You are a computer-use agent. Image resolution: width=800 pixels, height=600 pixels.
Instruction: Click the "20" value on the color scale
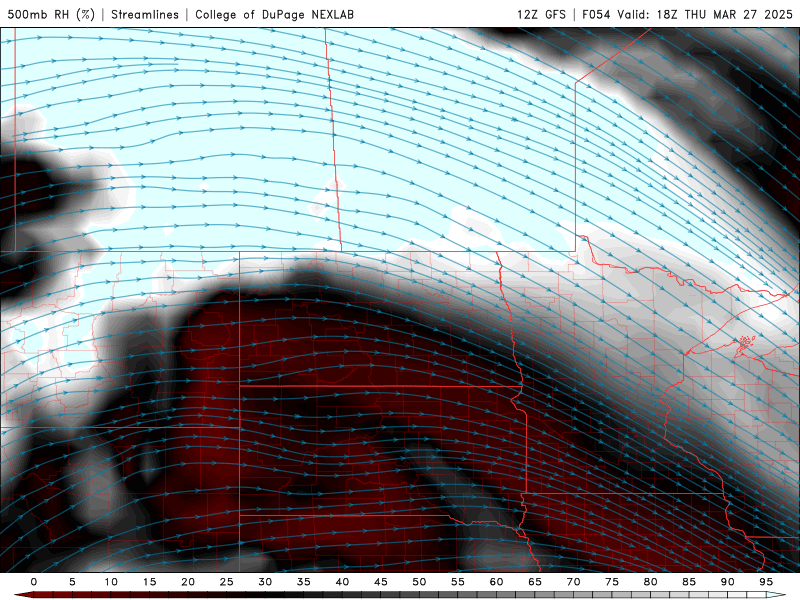[x=188, y=582]
